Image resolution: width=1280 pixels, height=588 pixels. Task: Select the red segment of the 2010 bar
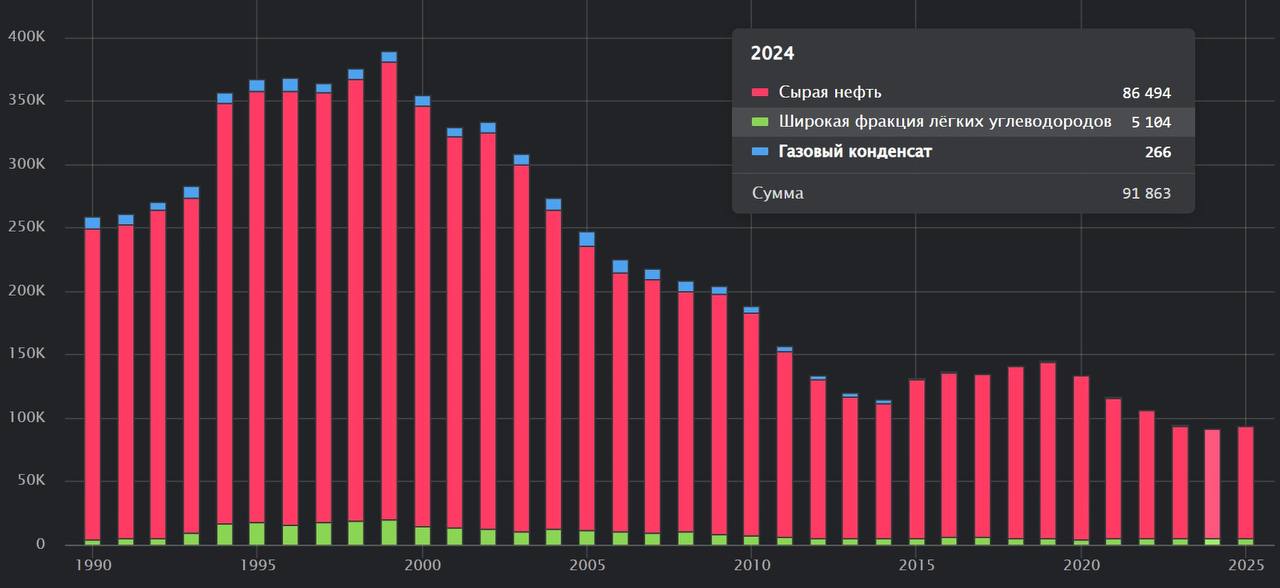(x=751, y=420)
